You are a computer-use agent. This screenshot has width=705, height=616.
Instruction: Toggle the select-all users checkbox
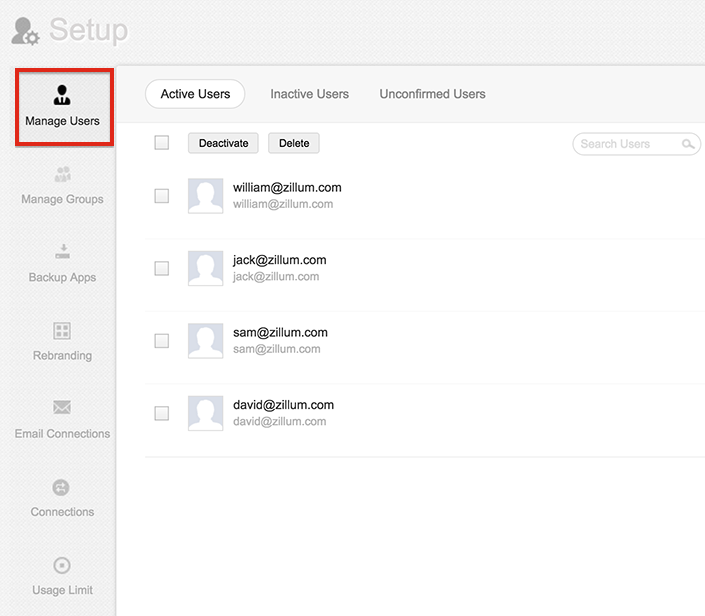(x=162, y=143)
